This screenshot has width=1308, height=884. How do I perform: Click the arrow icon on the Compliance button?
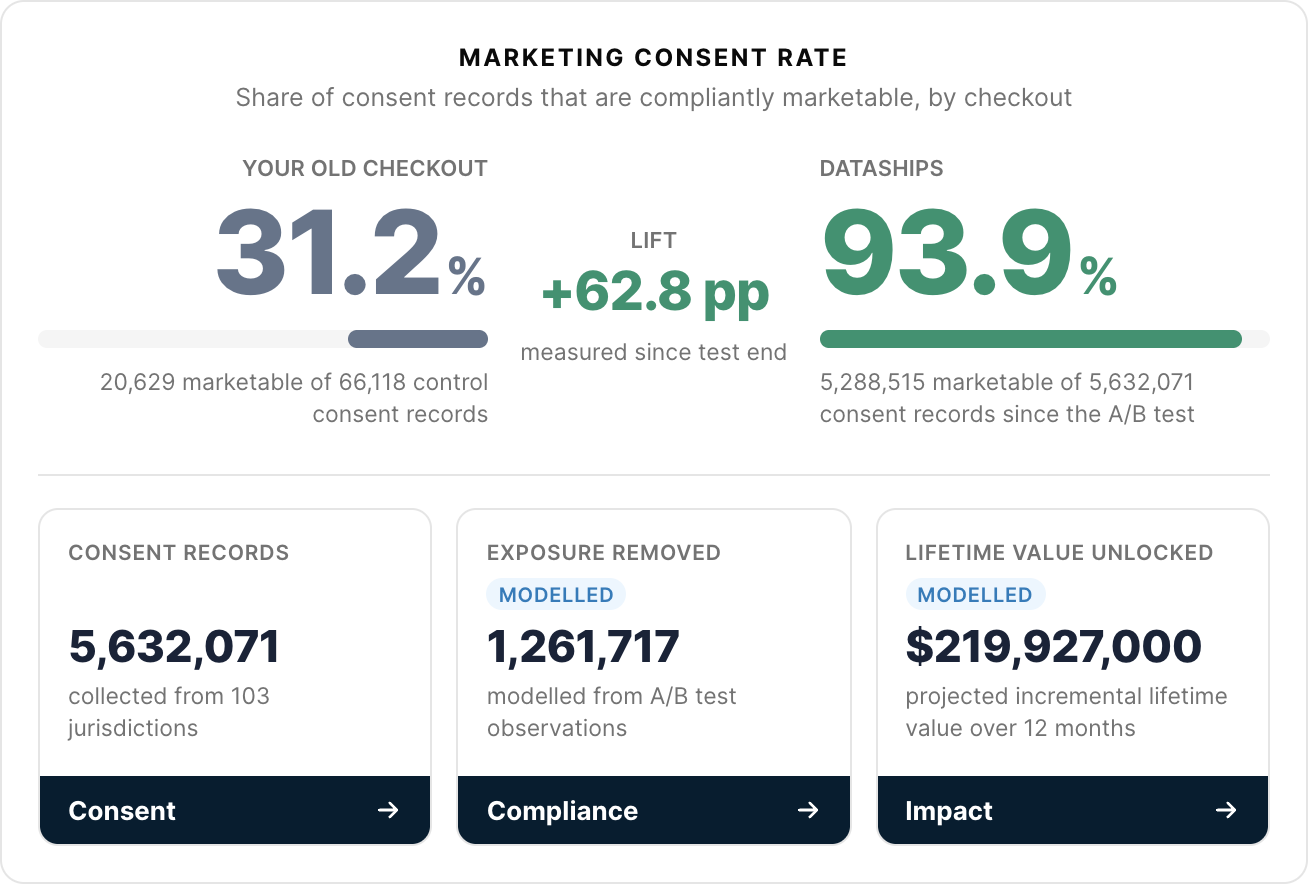point(808,810)
